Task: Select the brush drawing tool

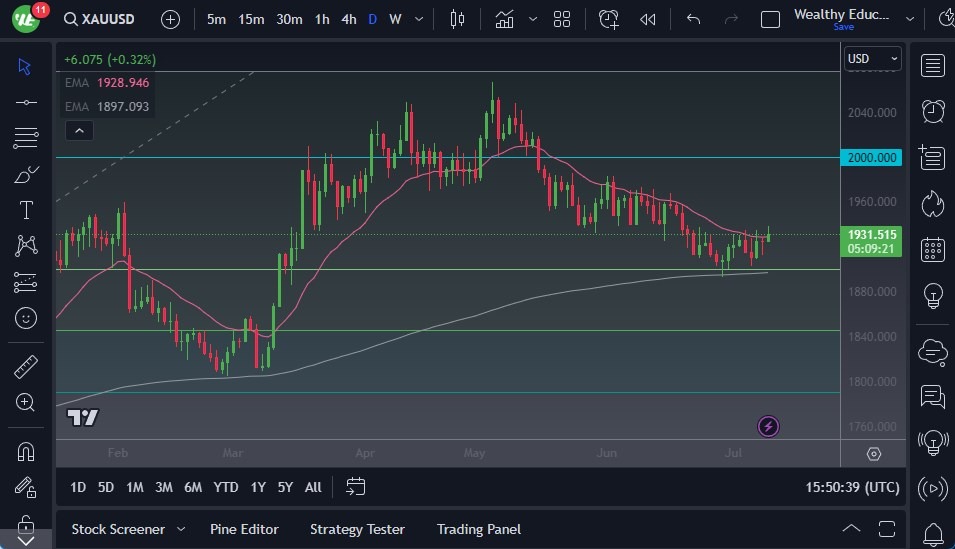Action: 26,174
